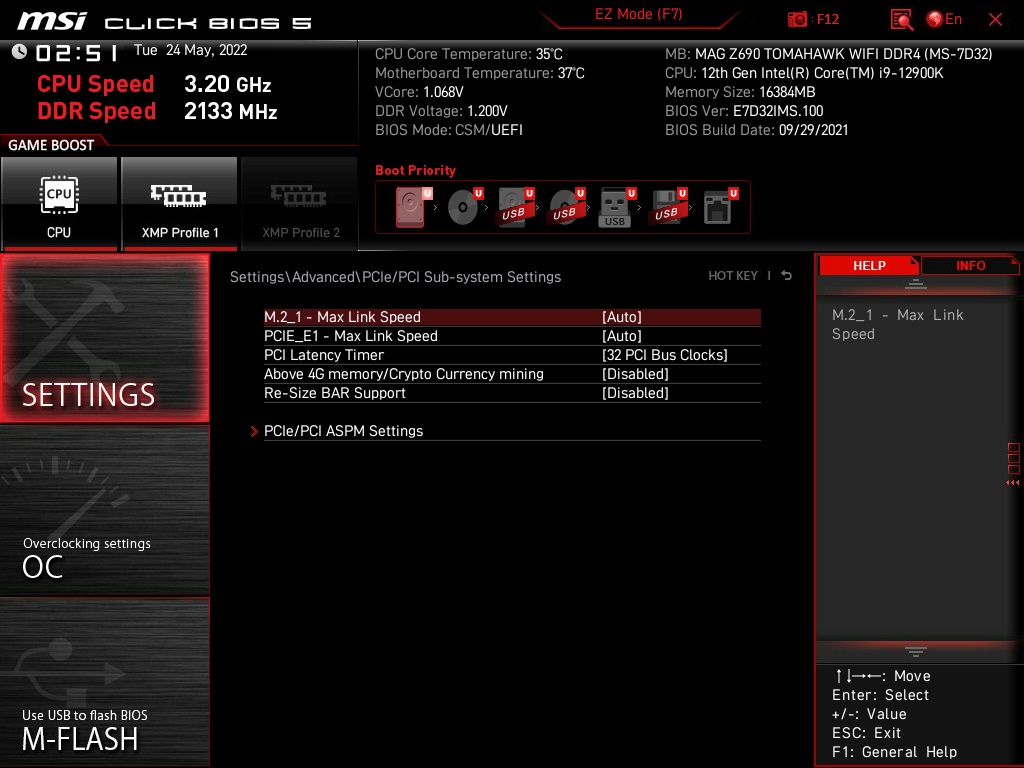Image resolution: width=1024 pixels, height=768 pixels.
Task: Open the HOT KEY list
Action: pyautogui.click(x=733, y=276)
